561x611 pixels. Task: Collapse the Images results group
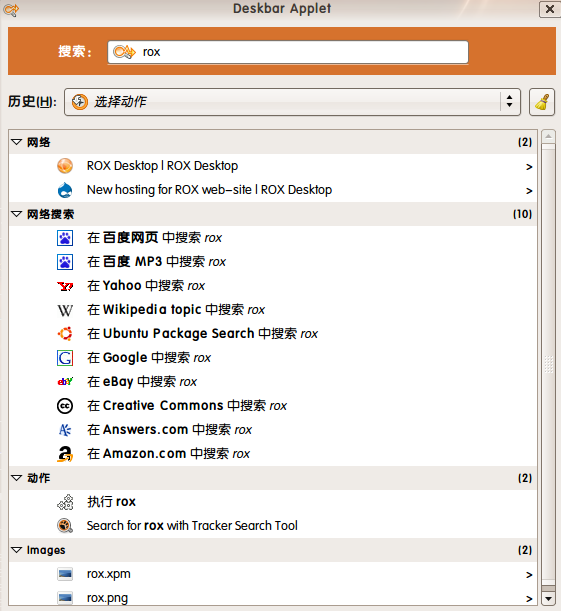pos(16,550)
